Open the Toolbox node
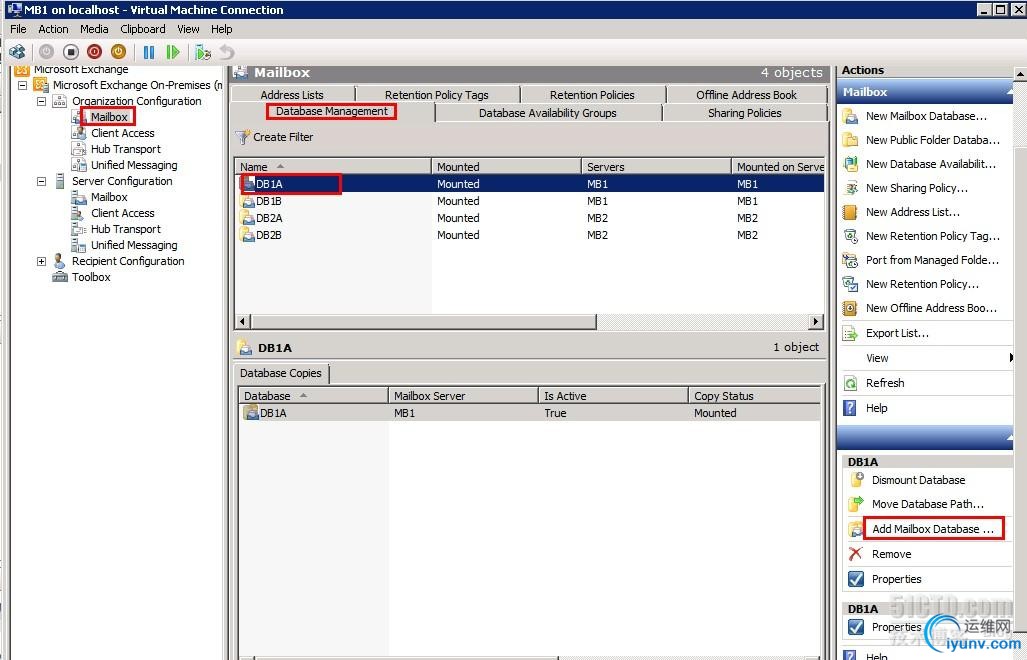Image resolution: width=1027 pixels, height=660 pixels. [x=91, y=277]
